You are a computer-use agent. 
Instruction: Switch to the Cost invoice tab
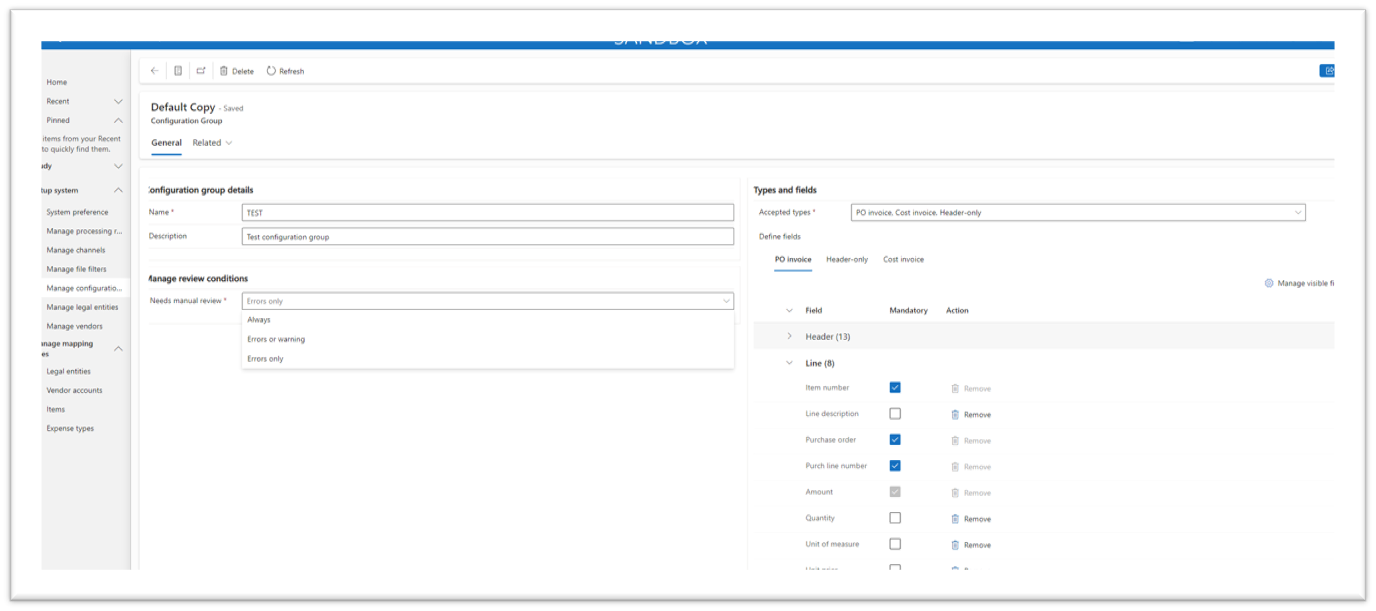tap(903, 259)
